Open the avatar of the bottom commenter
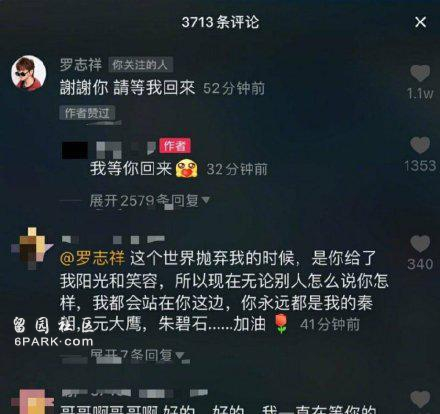The width and height of the screenshot is (440, 414). pos(32,402)
